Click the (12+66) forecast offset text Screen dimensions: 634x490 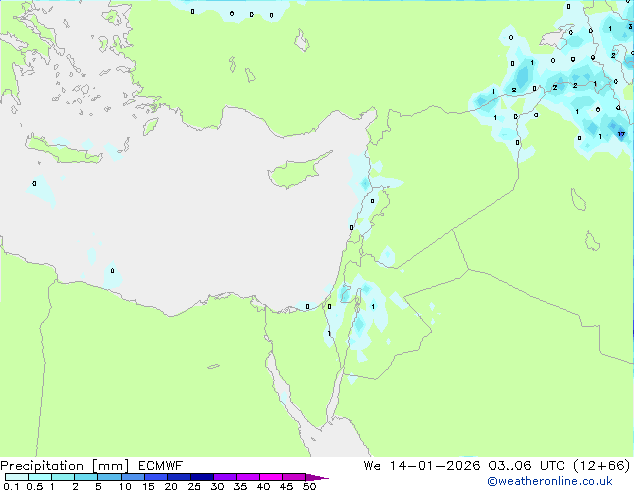tap(602, 466)
